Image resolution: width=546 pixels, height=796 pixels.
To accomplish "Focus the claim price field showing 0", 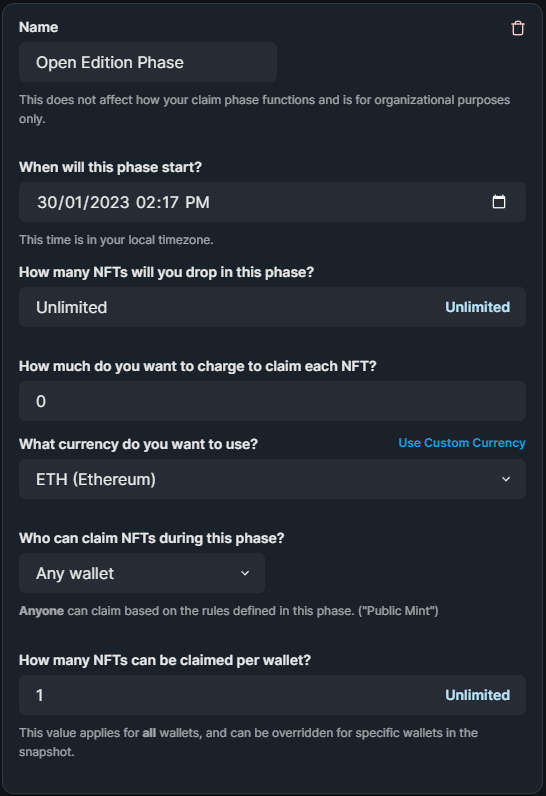I will tap(272, 401).
